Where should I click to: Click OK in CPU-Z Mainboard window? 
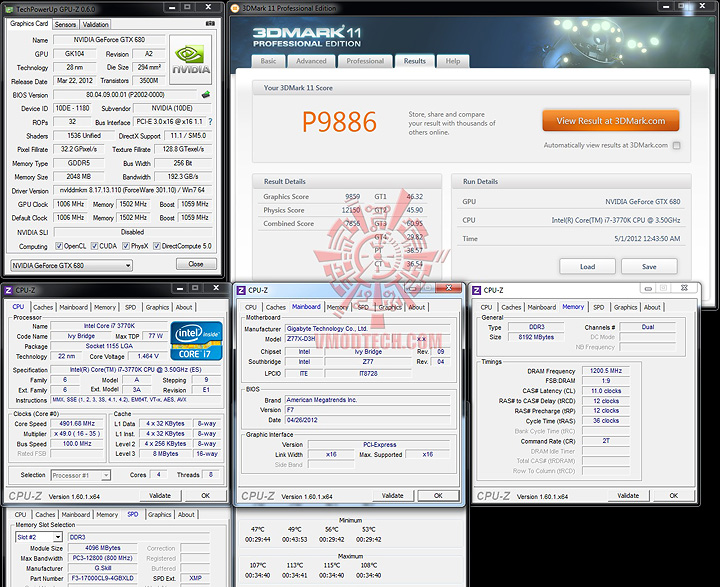[x=439, y=496]
